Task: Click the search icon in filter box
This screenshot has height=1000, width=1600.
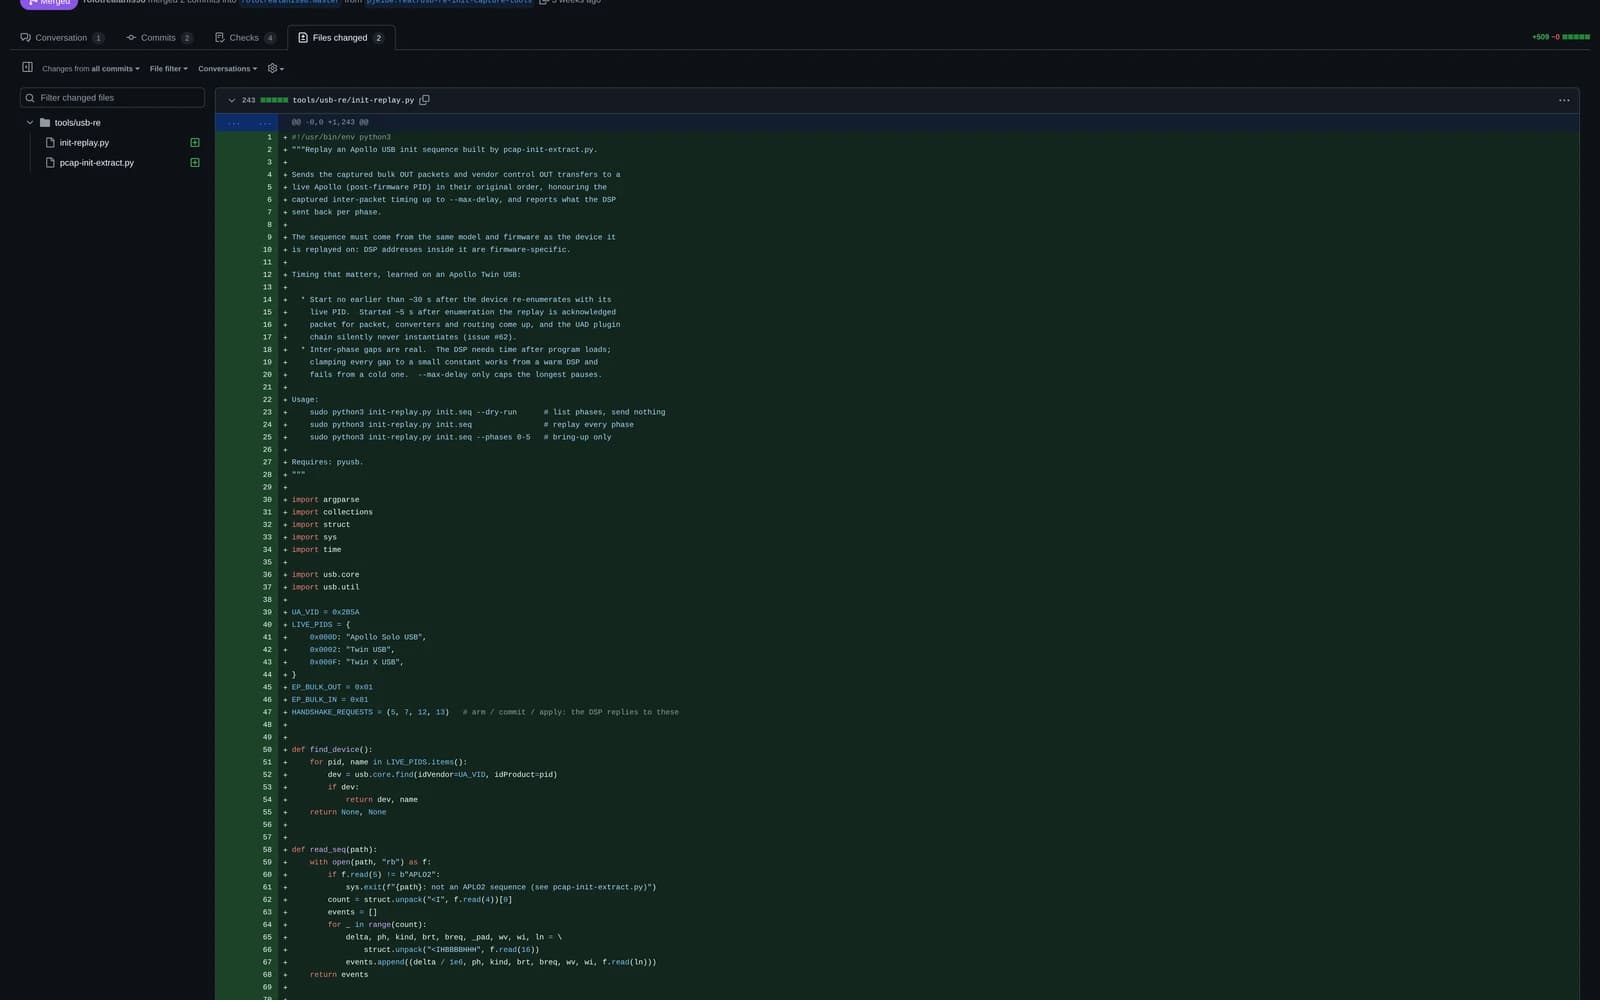Action: pos(30,98)
